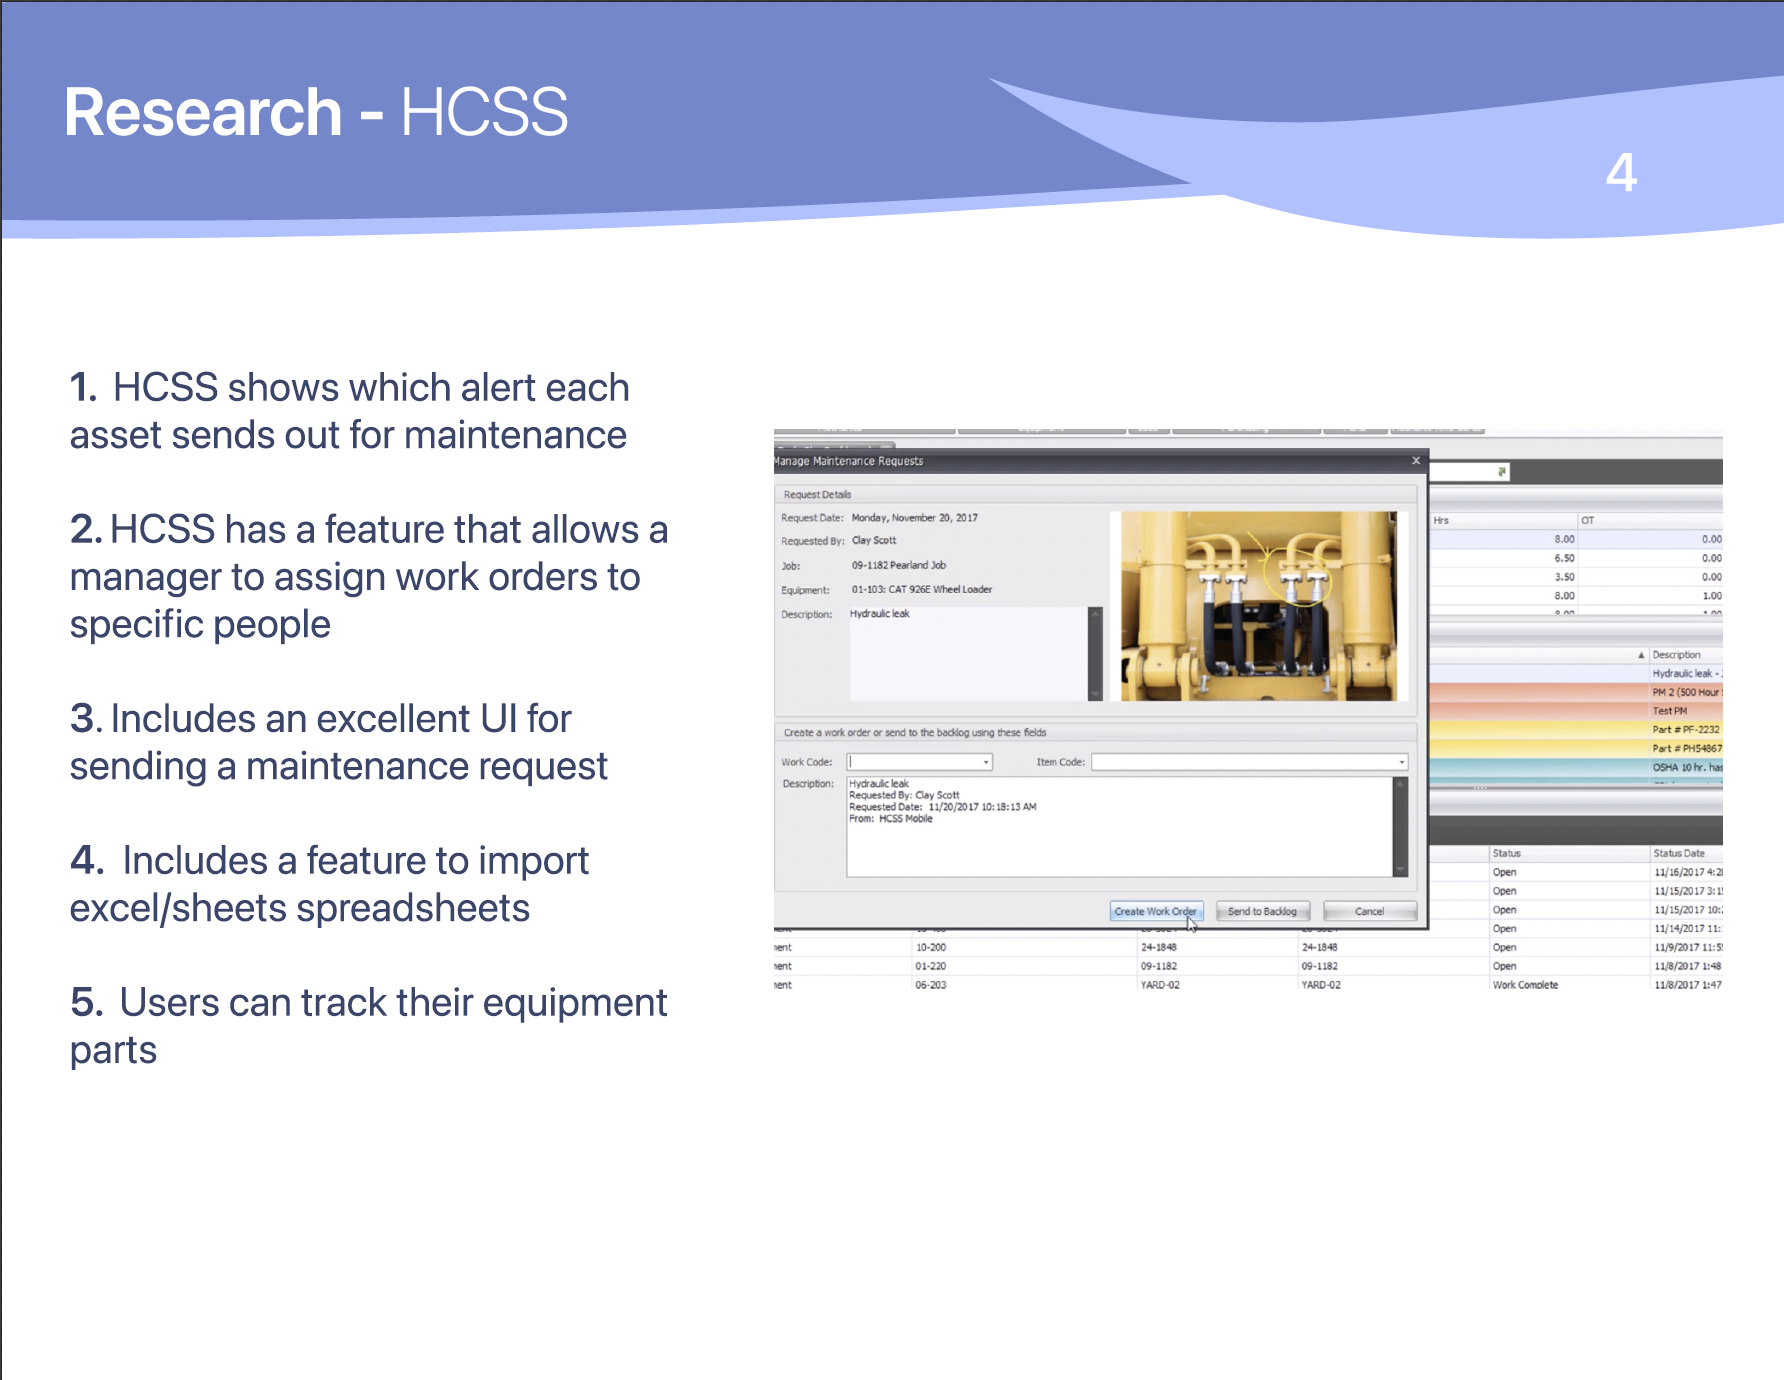The image size is (1784, 1380).
Task: Close the Manage Maintenance Requests dialog
Action: (x=1415, y=461)
